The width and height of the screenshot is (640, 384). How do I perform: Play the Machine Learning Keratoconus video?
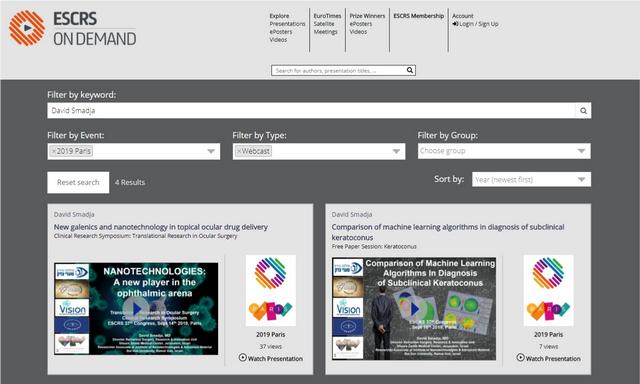click(413, 309)
